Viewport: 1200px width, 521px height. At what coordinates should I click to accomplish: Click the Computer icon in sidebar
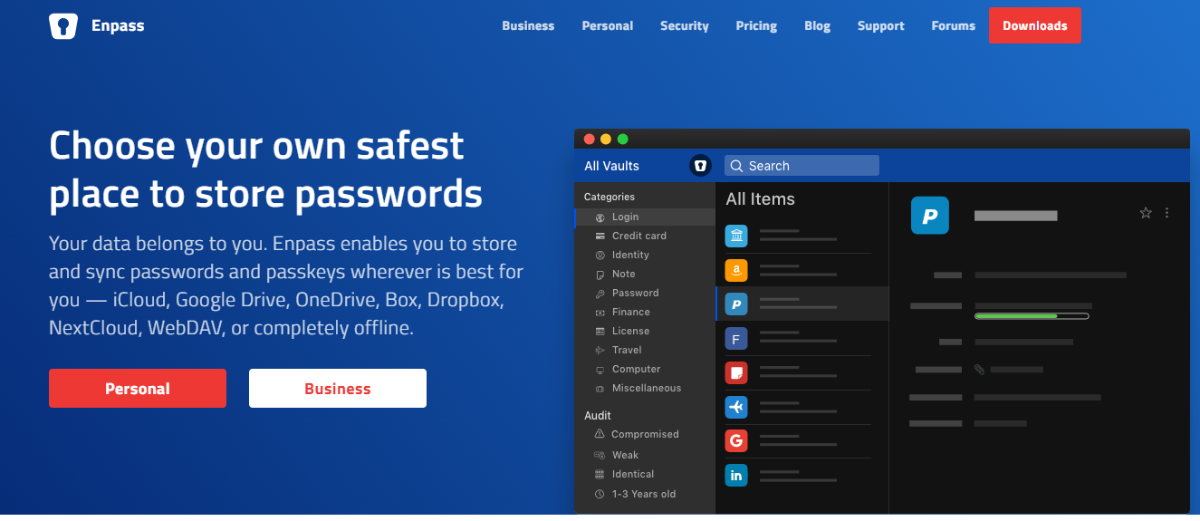600,369
